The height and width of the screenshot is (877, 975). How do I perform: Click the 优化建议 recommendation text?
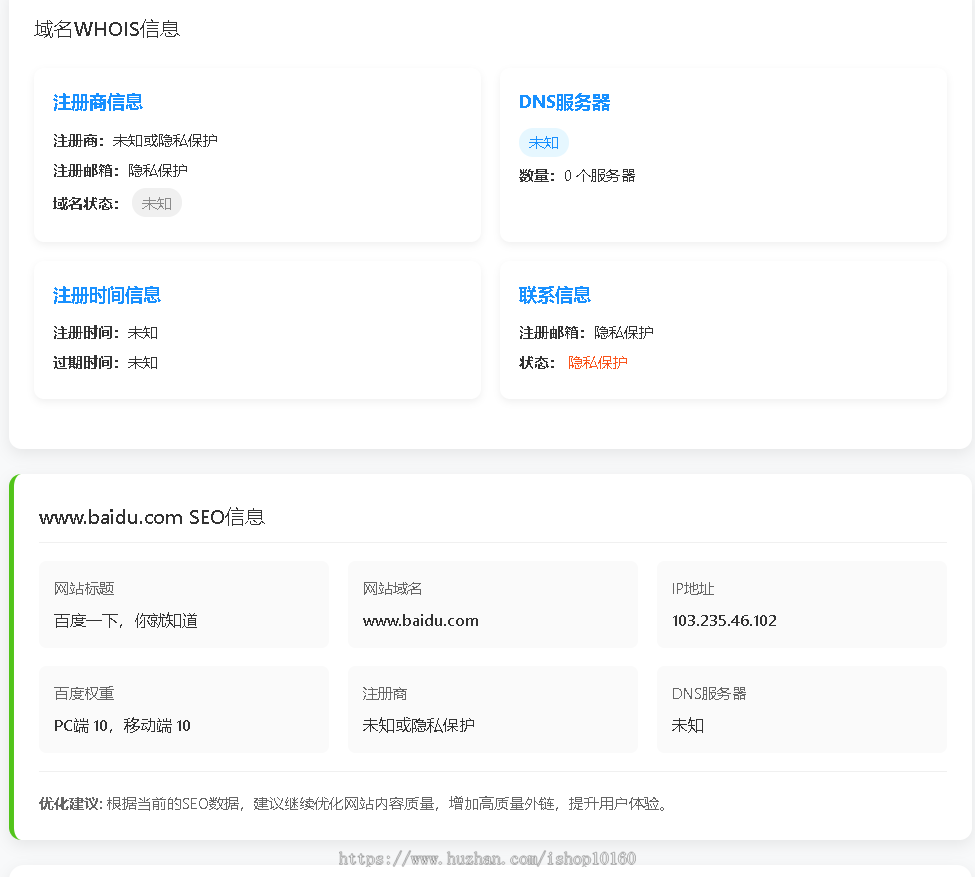[354, 804]
